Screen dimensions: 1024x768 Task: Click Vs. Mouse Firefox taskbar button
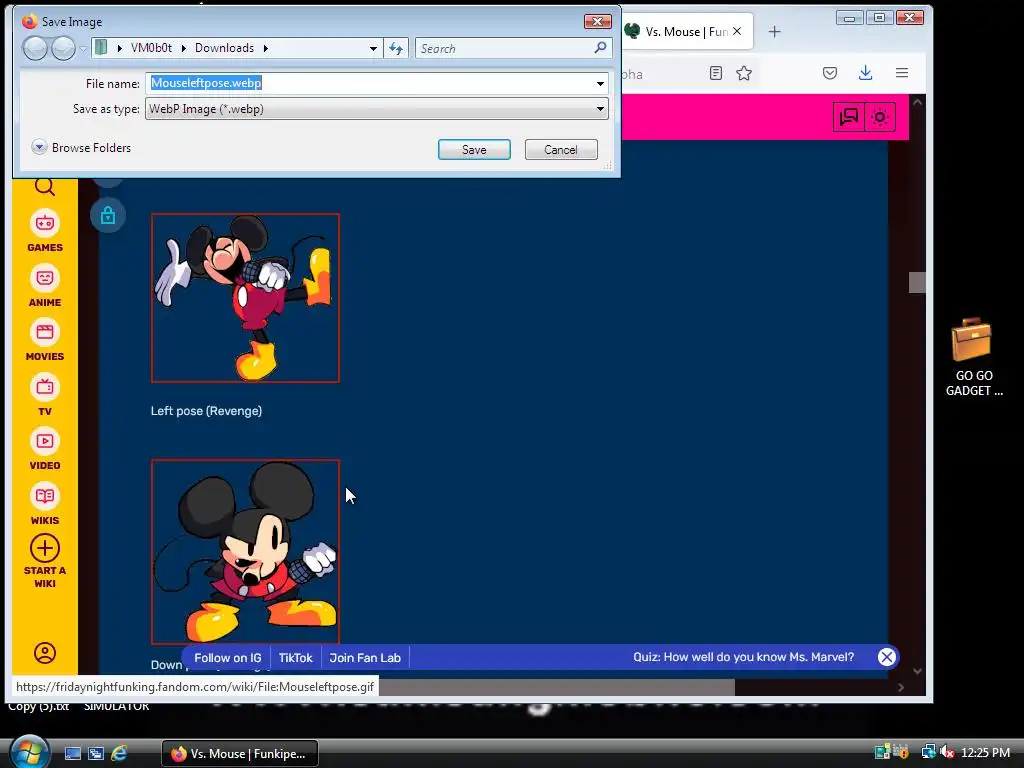coord(240,754)
